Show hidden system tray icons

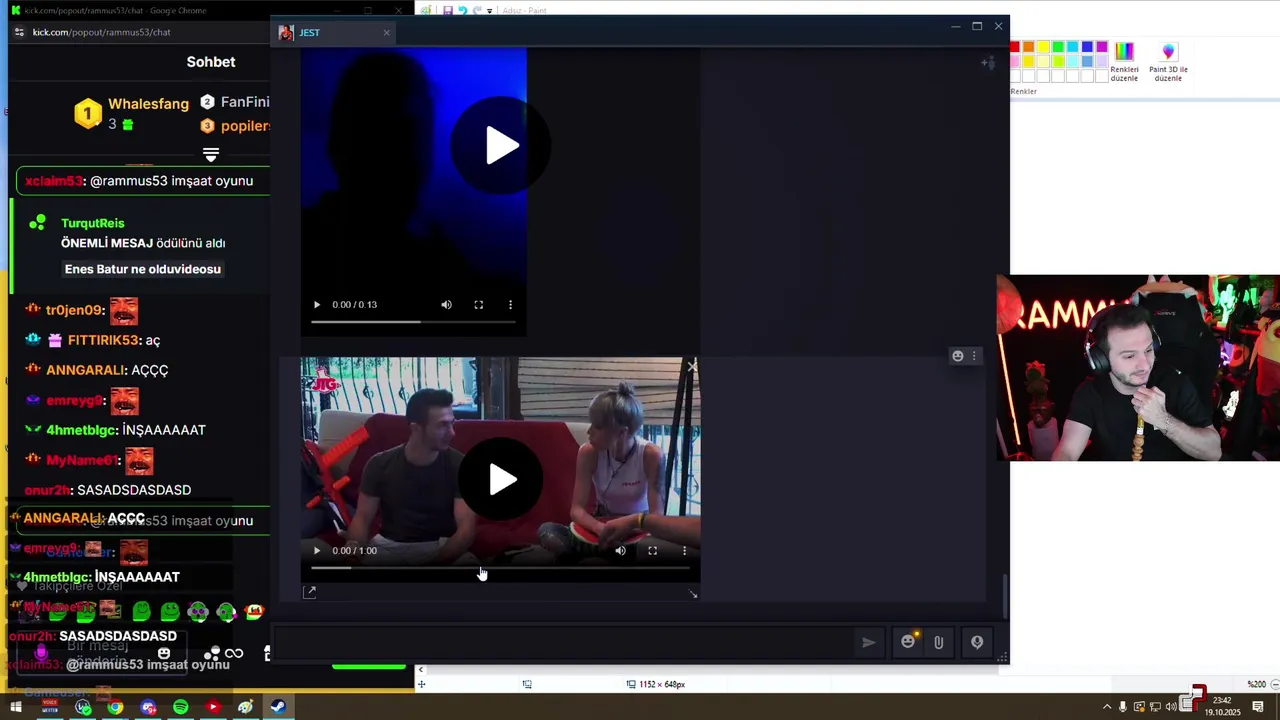1106,707
